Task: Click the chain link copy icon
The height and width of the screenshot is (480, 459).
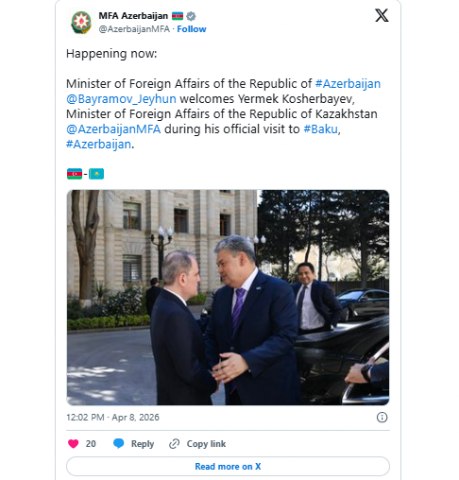Action: pyautogui.click(x=174, y=444)
